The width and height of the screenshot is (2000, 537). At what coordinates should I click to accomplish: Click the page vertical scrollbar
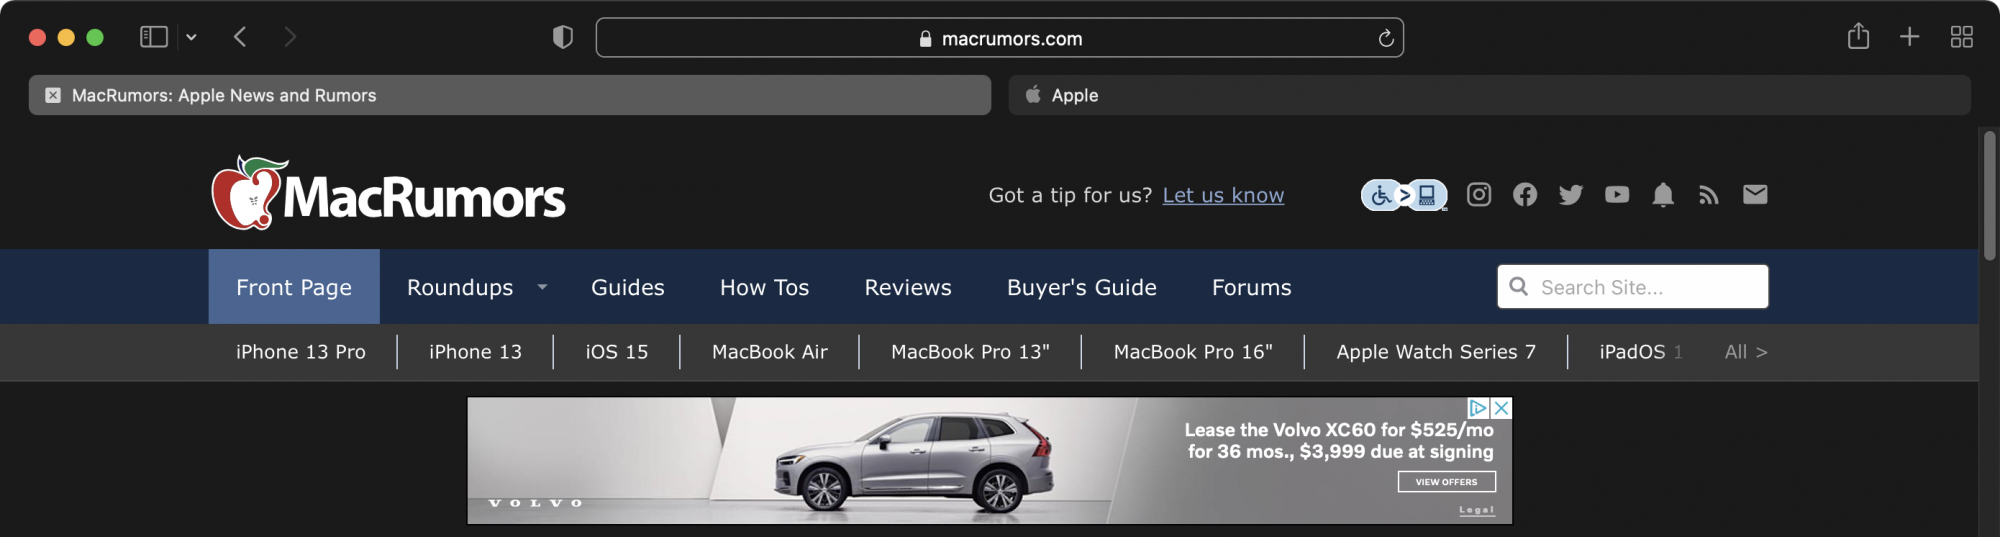[1989, 196]
